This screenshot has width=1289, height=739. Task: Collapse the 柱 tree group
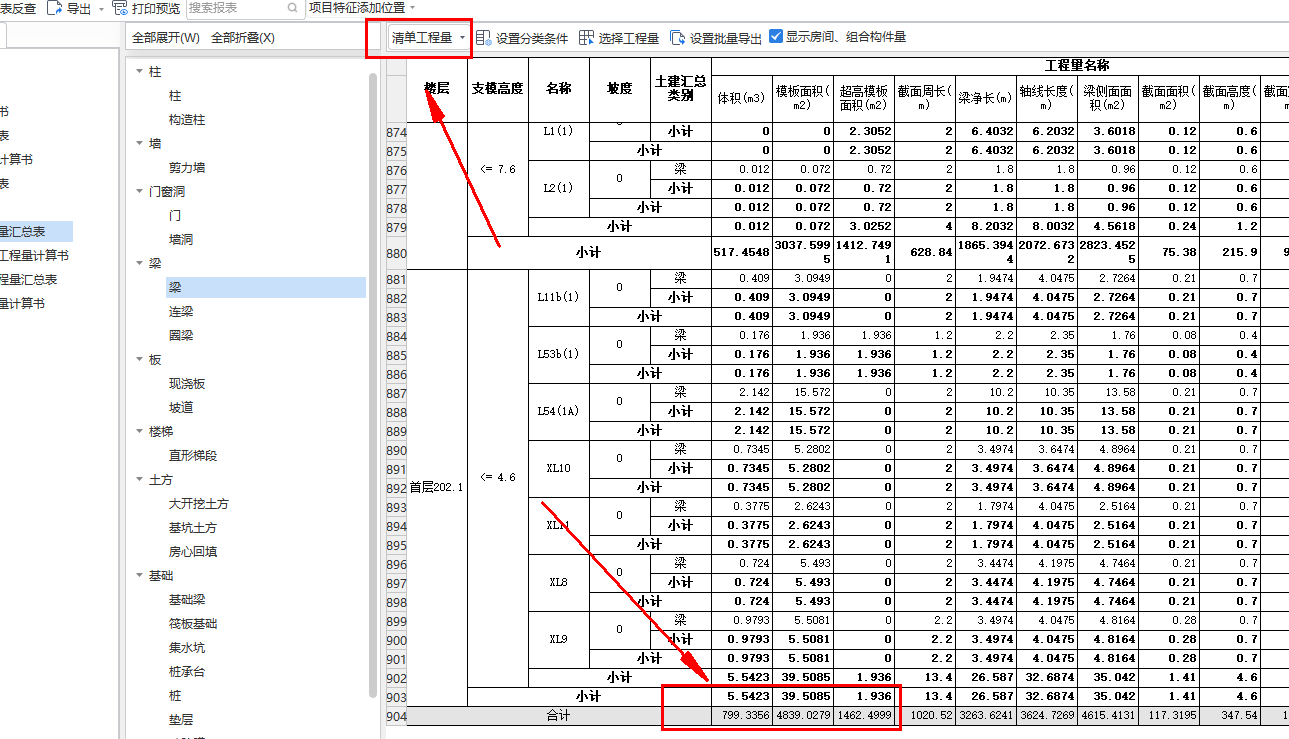coord(140,72)
